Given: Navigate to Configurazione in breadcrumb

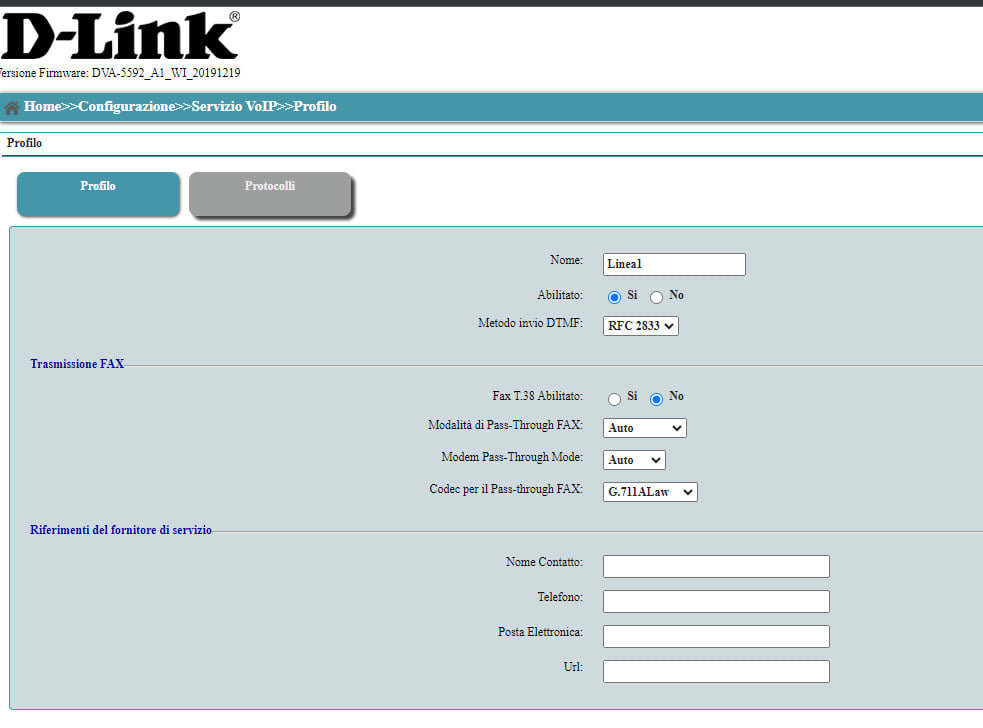Looking at the screenshot, I should coord(126,106).
